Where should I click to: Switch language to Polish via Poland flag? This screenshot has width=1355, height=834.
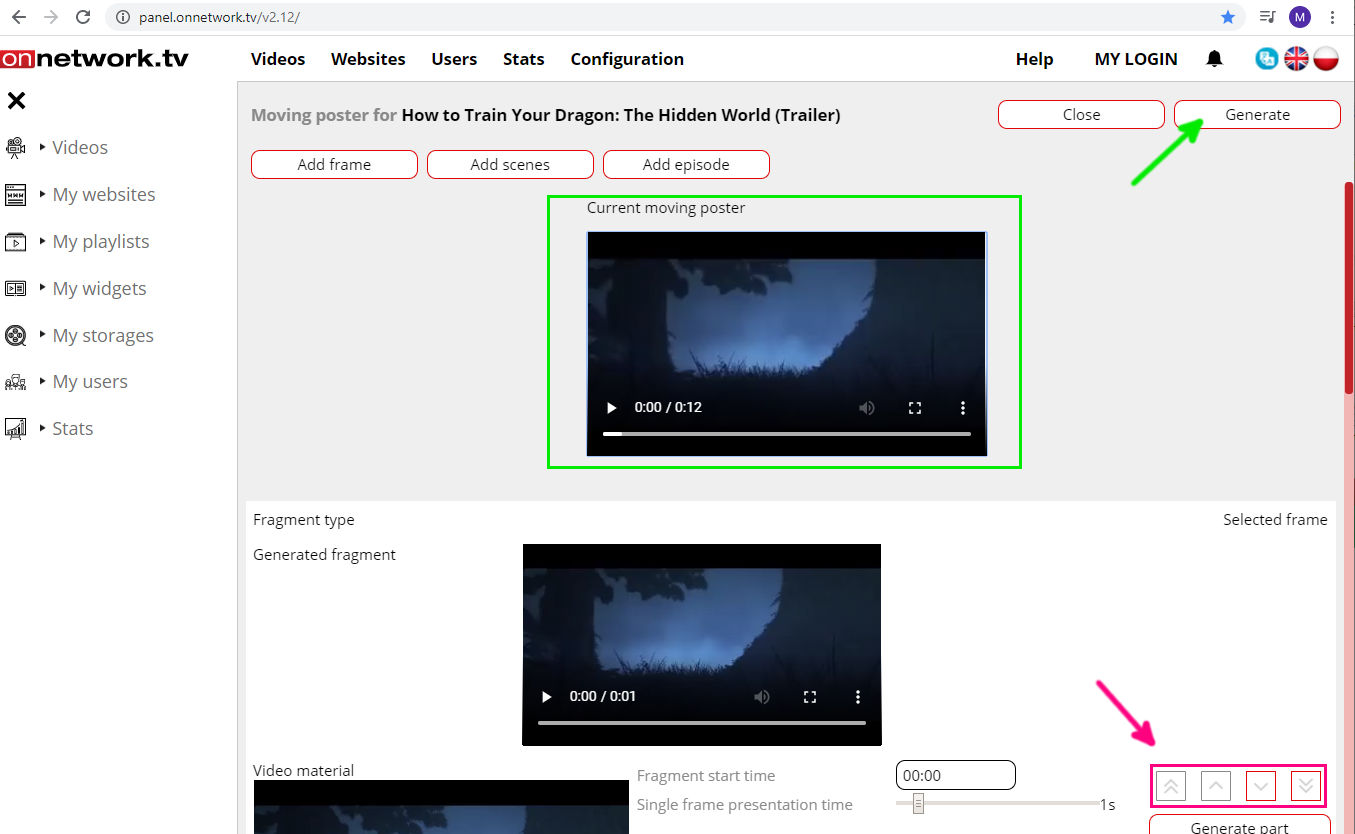tap(1326, 59)
